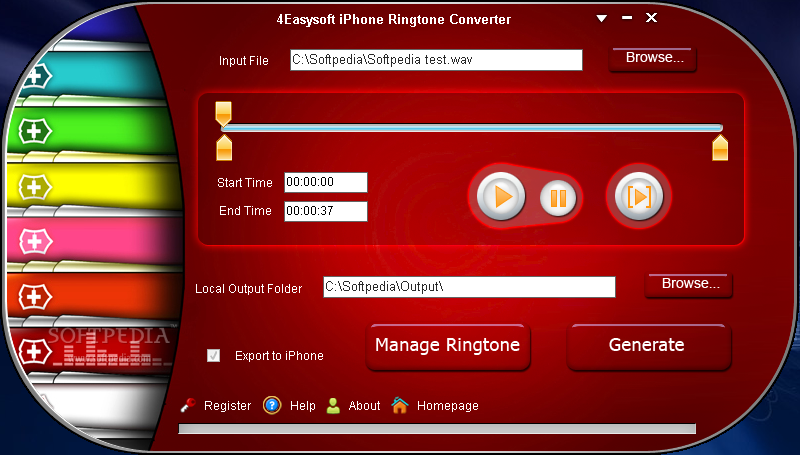
Task: Play the selected segment only
Action: (x=639, y=196)
